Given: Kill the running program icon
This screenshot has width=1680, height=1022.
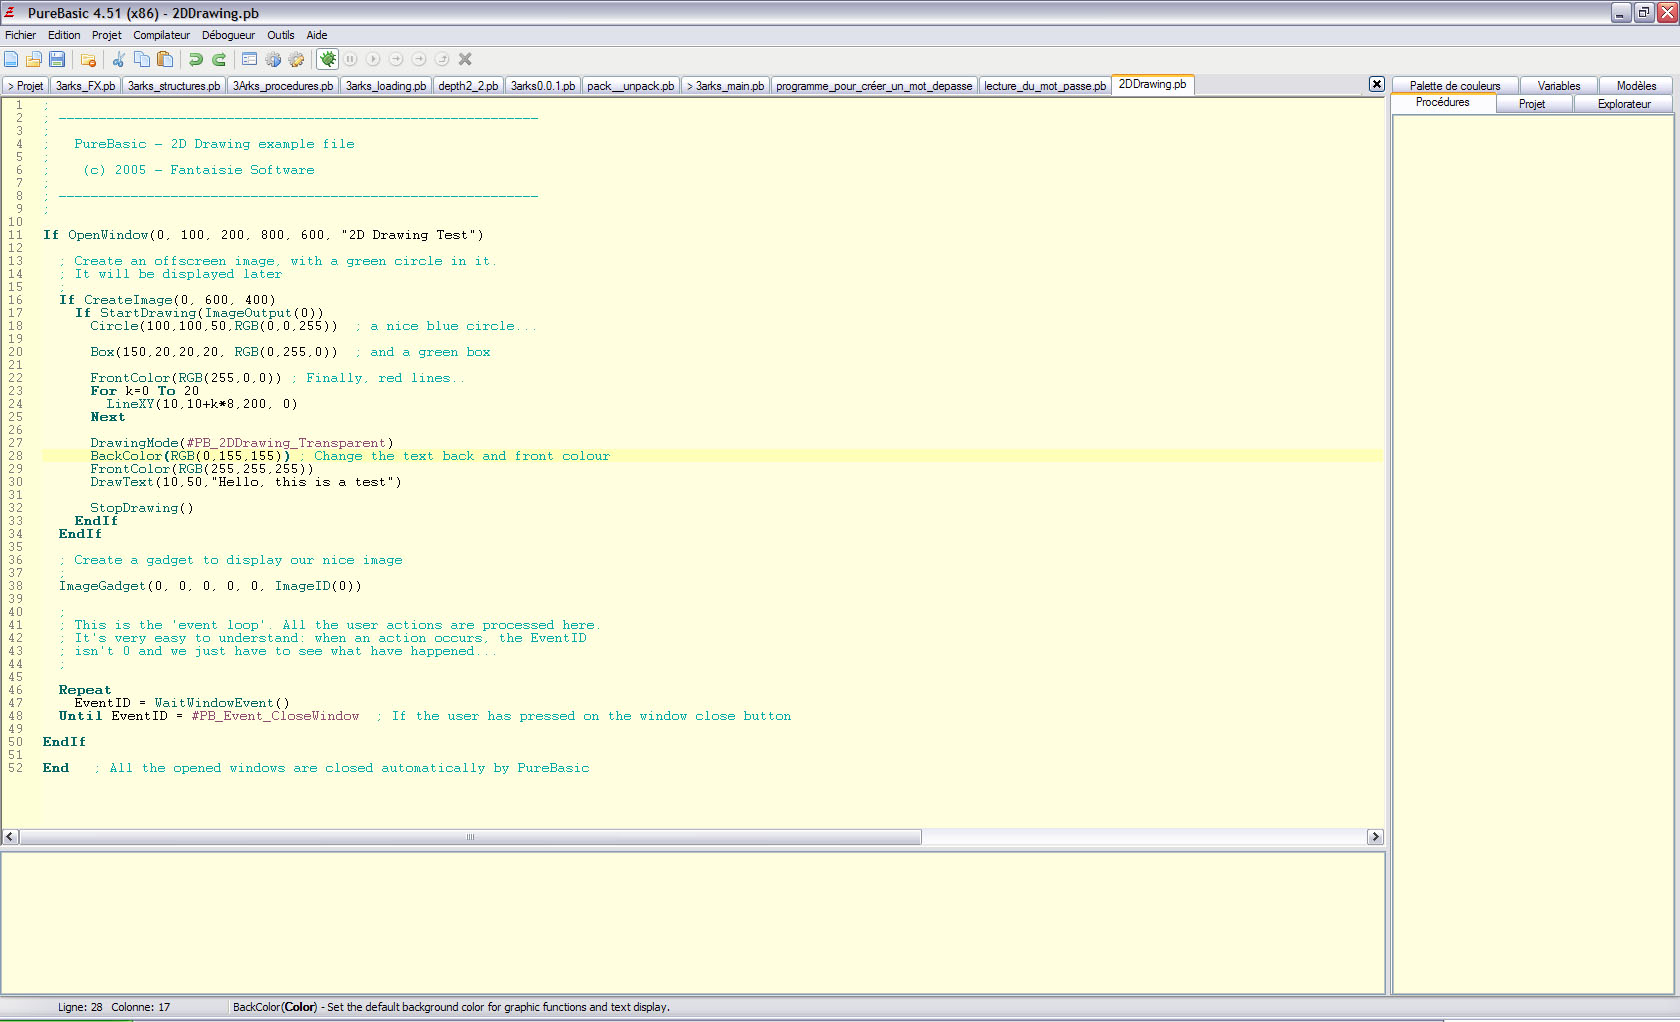Looking at the screenshot, I should (465, 60).
